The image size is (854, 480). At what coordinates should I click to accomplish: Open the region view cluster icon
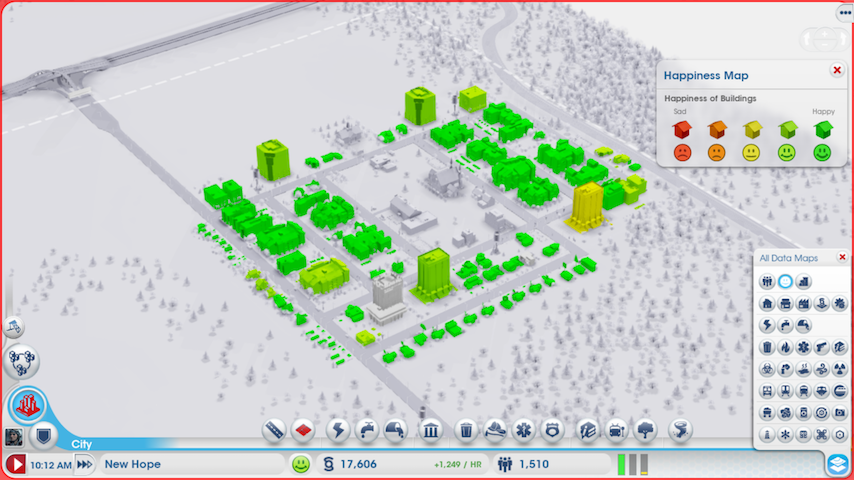21,361
